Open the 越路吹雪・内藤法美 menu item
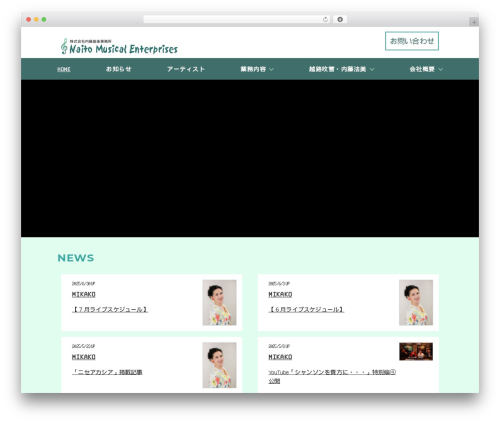Viewport: 500px width, 423px height. (337, 69)
